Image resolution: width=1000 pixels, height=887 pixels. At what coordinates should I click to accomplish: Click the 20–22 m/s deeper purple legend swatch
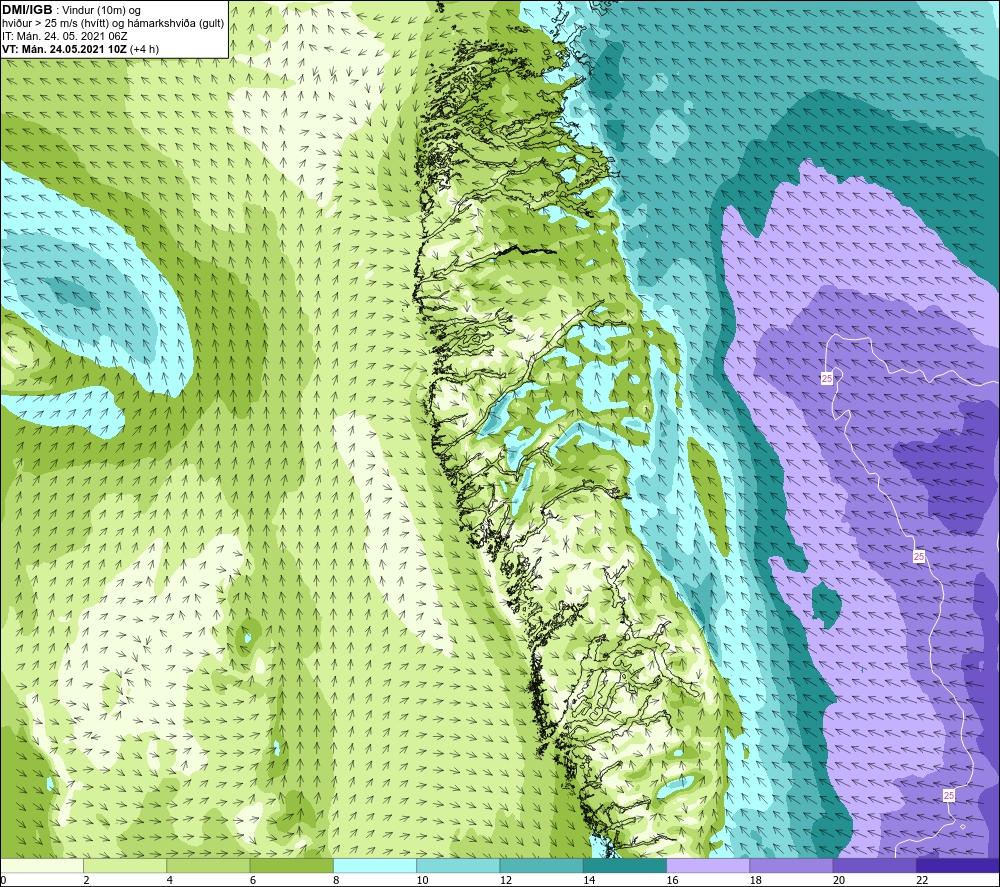click(x=874, y=866)
